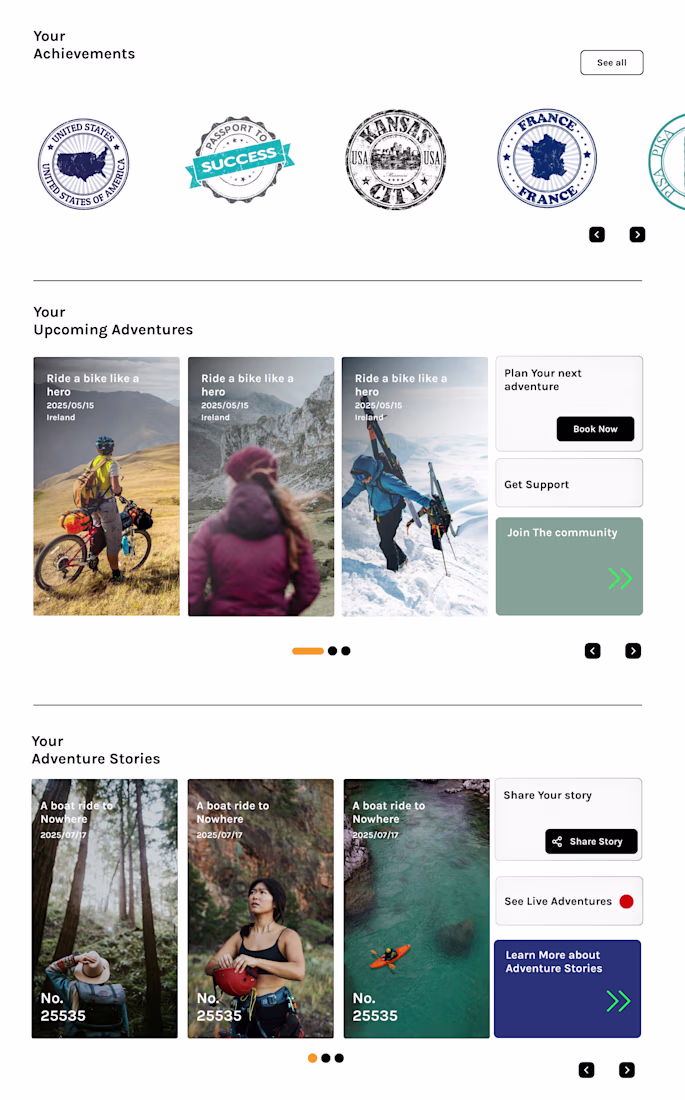
Task: Expand the Get Support card
Action: click(569, 483)
